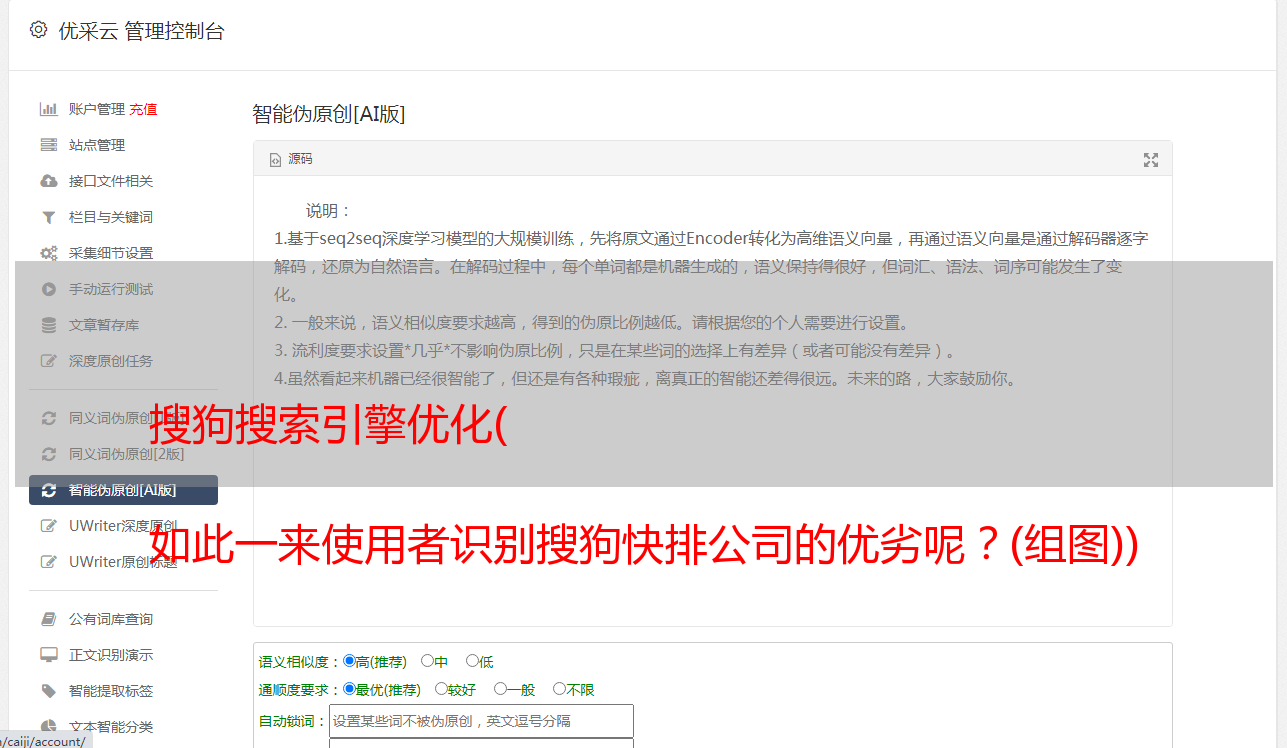Open 账户管理 bar chart icon

click(48, 109)
